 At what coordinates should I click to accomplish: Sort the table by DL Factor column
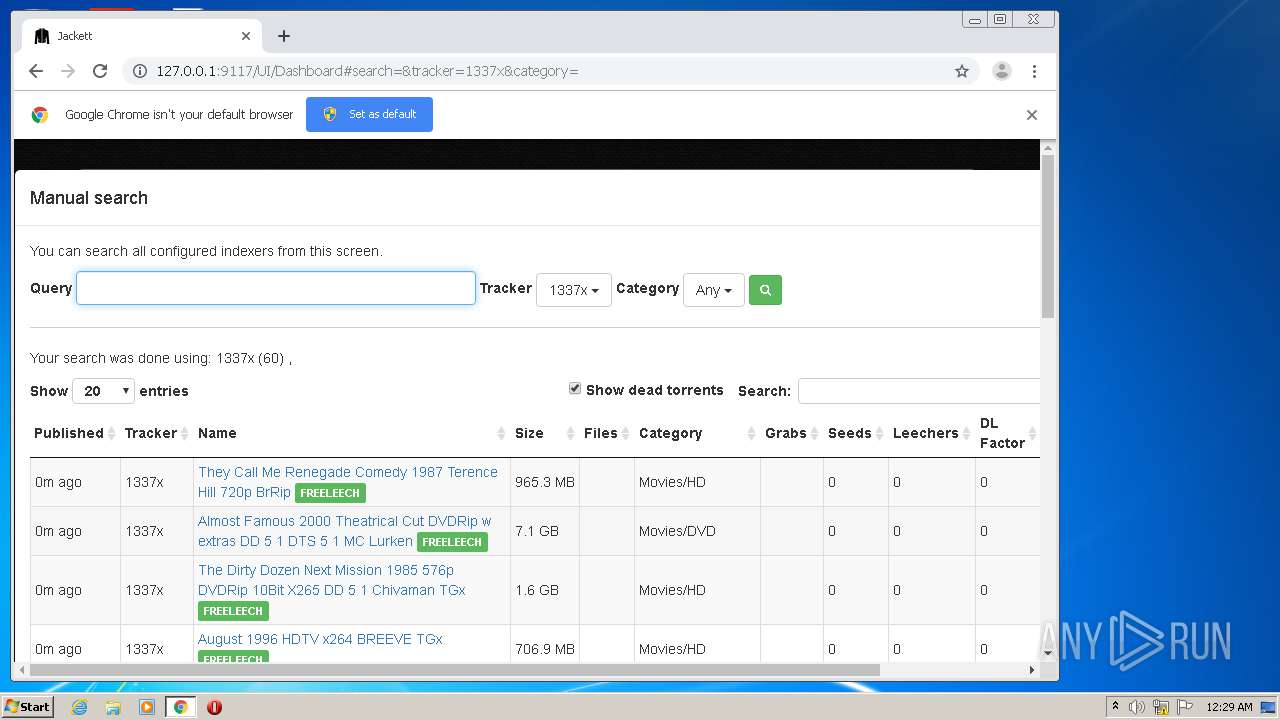point(1008,433)
